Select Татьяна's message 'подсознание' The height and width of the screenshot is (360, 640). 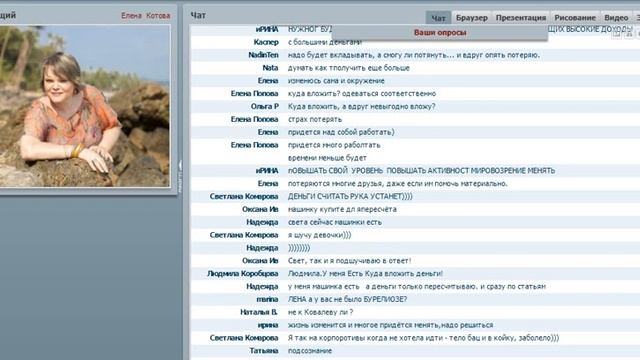point(310,351)
